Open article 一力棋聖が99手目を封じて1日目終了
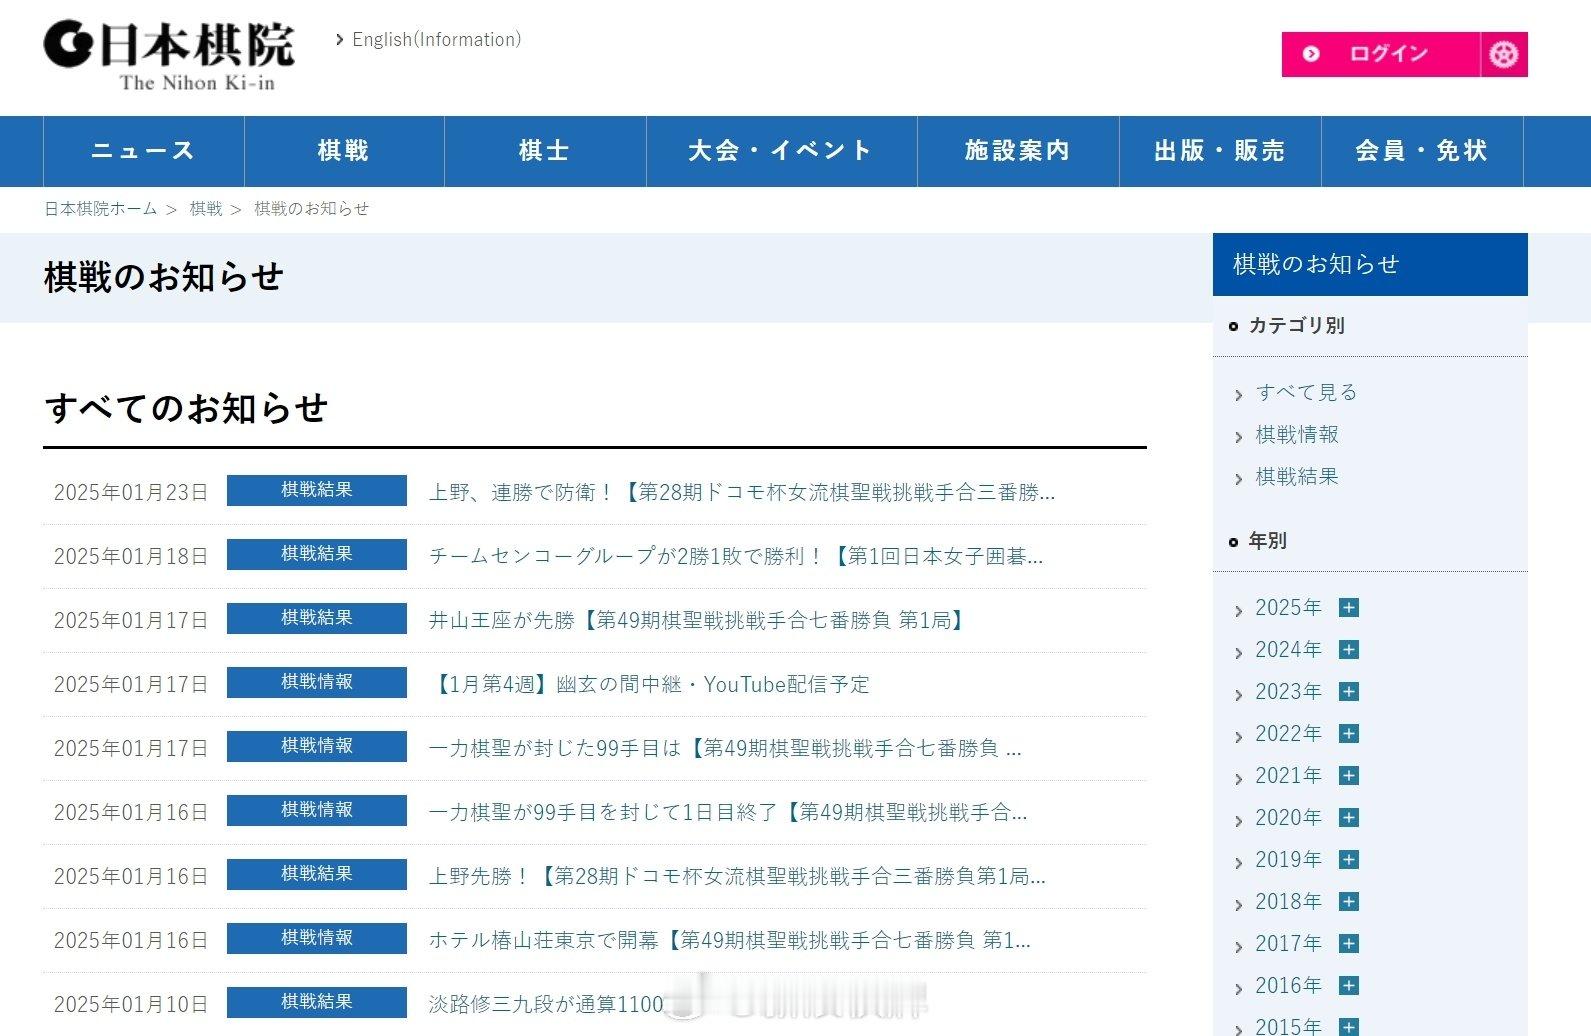 click(x=728, y=813)
